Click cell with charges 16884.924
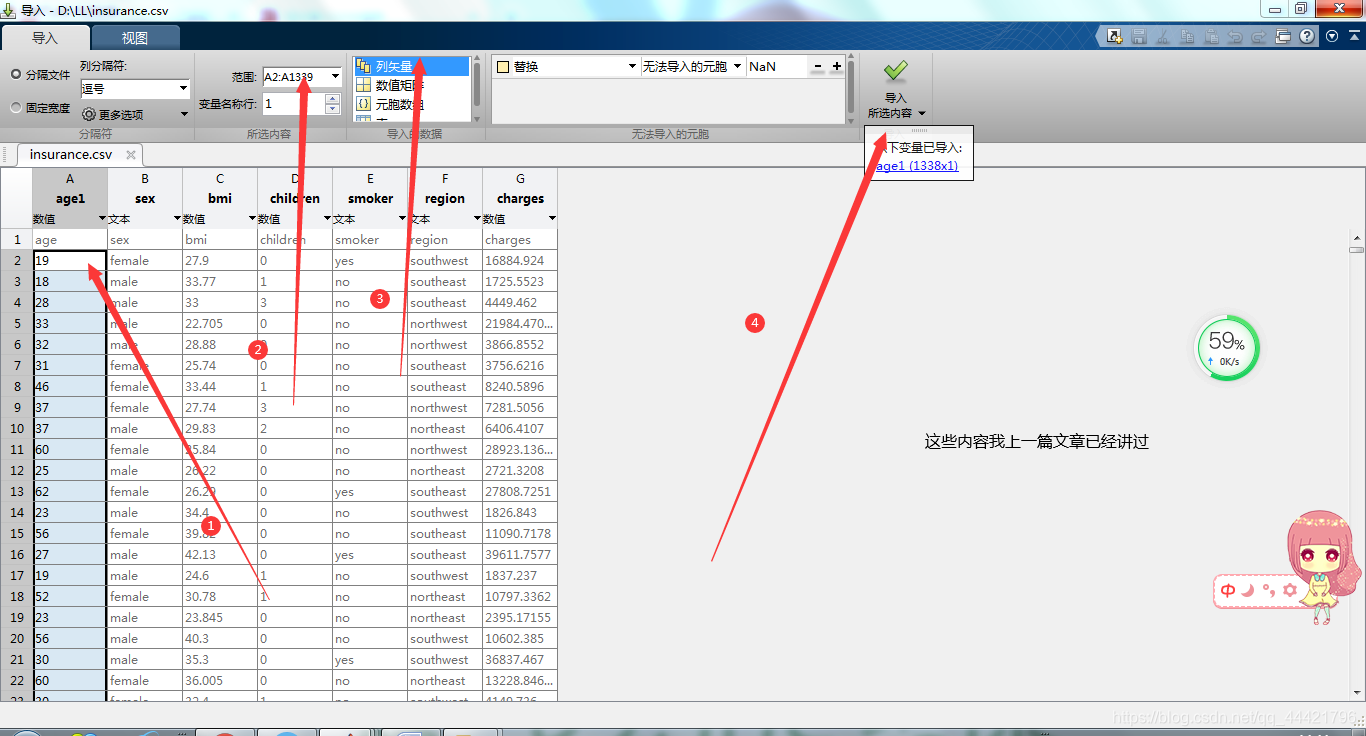This screenshot has height=736, width=1366. pyautogui.click(x=520, y=260)
